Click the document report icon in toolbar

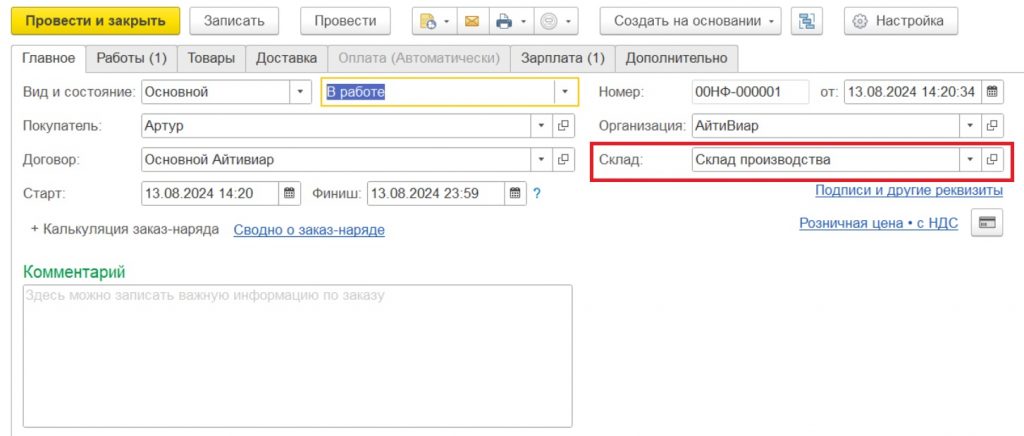click(428, 21)
